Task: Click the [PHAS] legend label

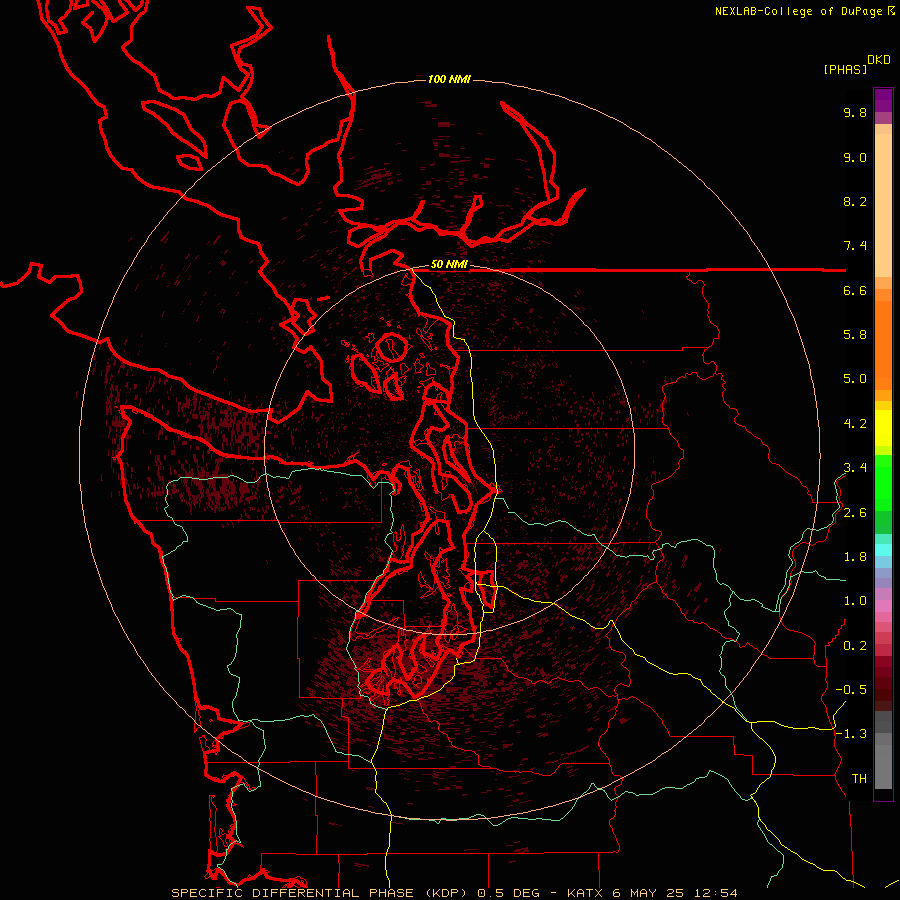Action: (845, 69)
